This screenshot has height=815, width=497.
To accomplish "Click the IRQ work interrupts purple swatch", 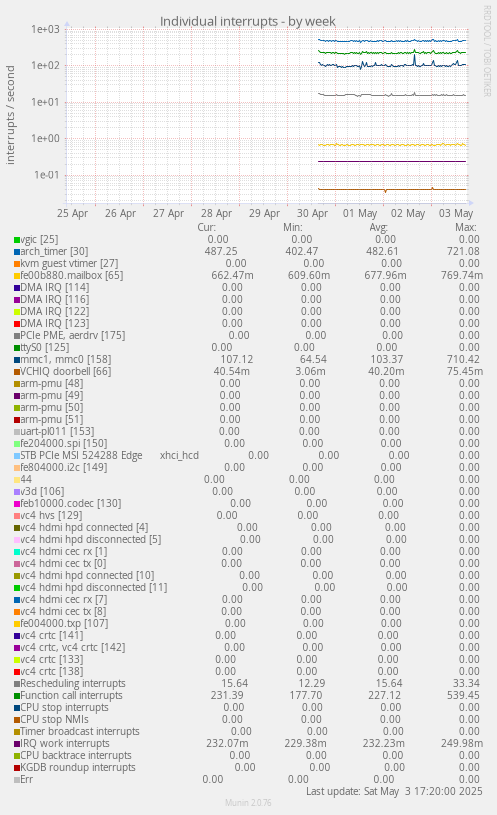I will (x=17, y=744).
